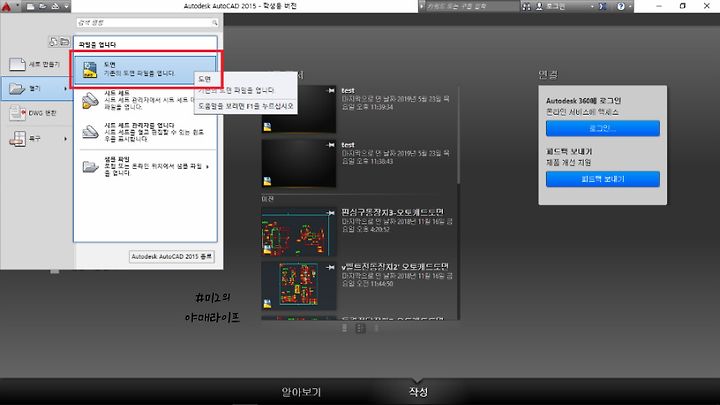Click the DWG icon on first test thumbnail
The width and height of the screenshot is (720, 405).
267,127
